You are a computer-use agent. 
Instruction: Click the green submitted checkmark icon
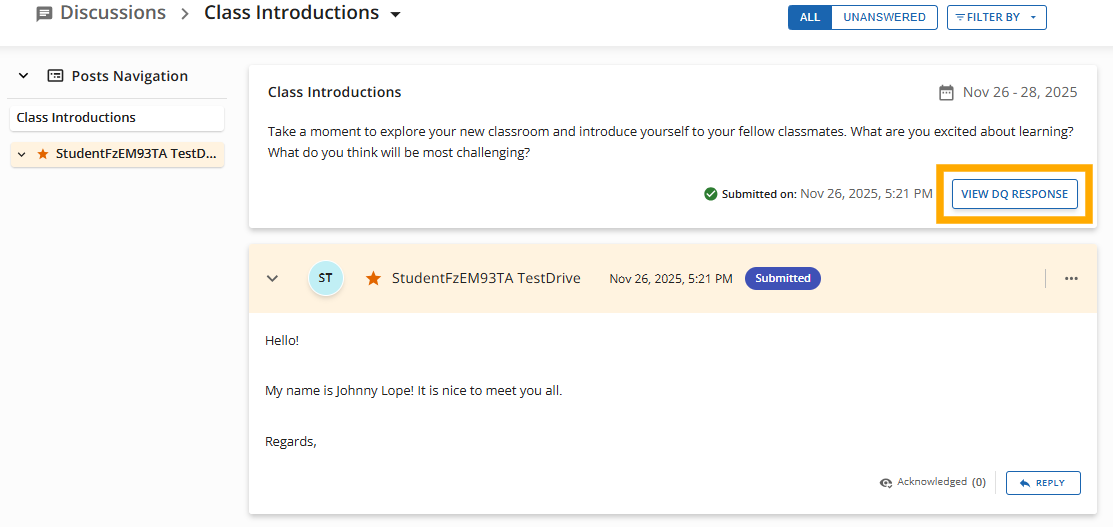[x=710, y=194]
